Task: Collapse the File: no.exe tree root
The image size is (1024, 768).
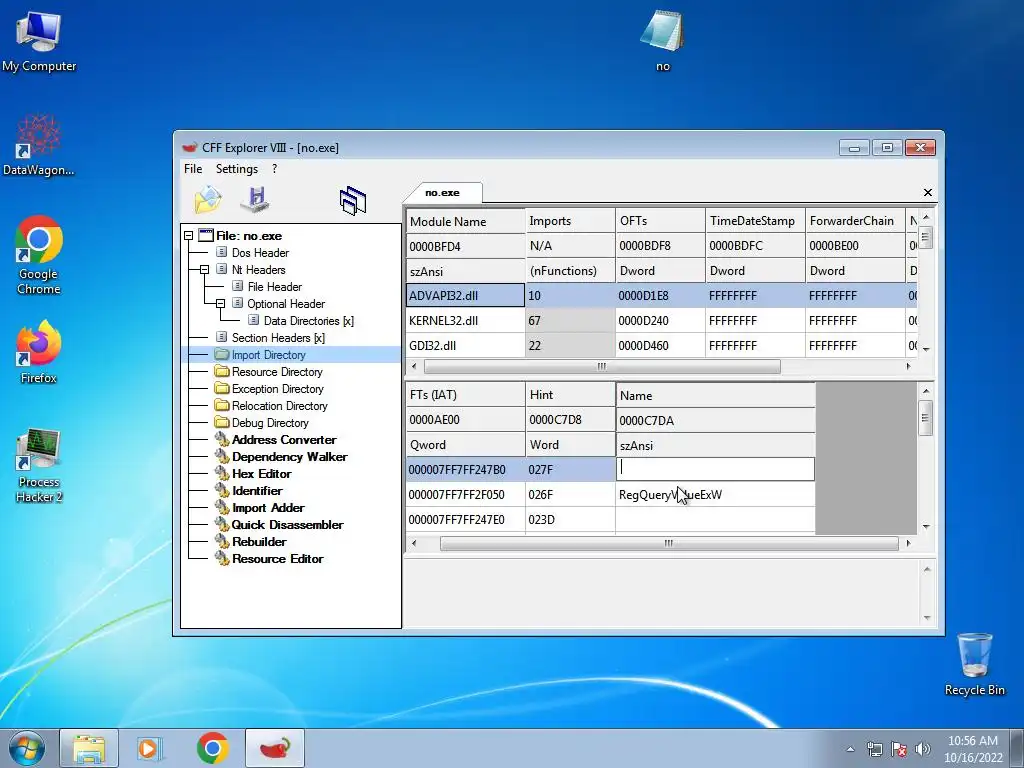Action: coord(189,236)
